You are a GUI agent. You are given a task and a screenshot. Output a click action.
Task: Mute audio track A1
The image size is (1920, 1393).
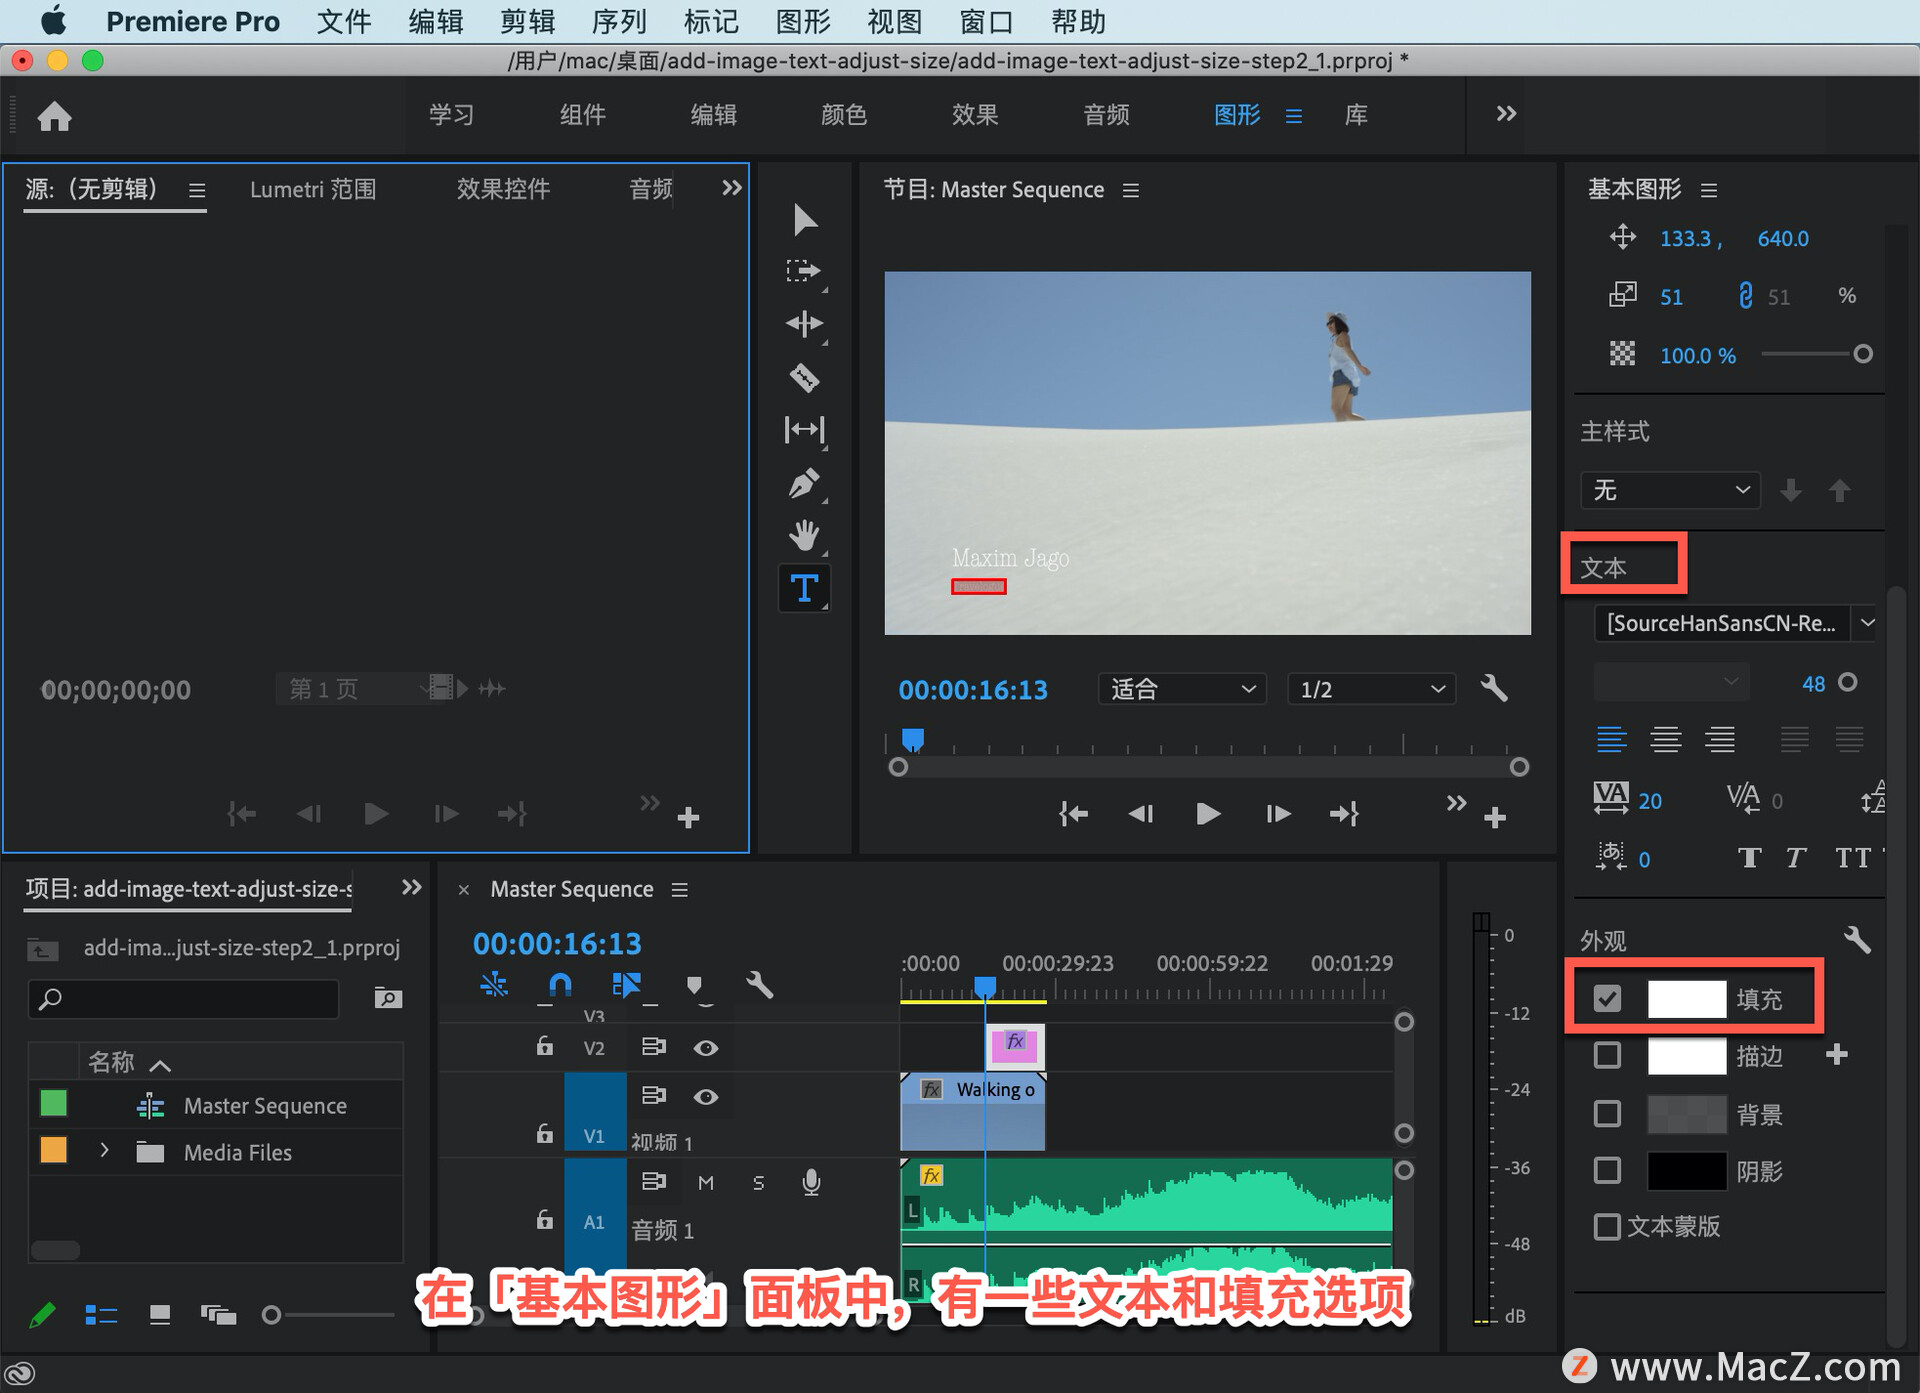click(706, 1183)
